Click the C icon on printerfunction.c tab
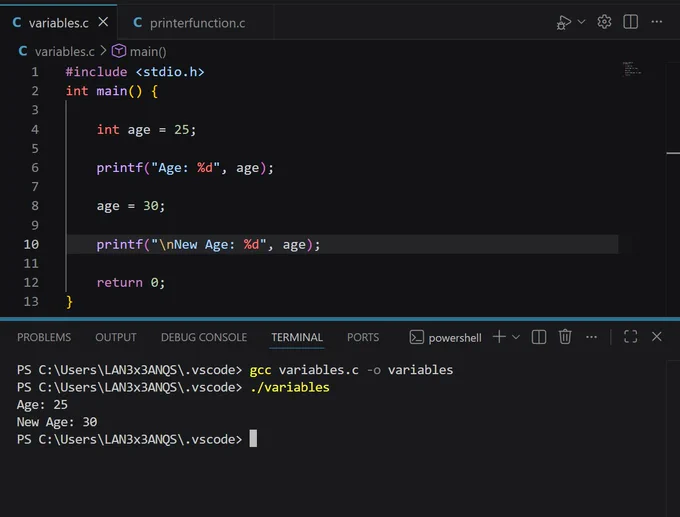 coord(138,22)
